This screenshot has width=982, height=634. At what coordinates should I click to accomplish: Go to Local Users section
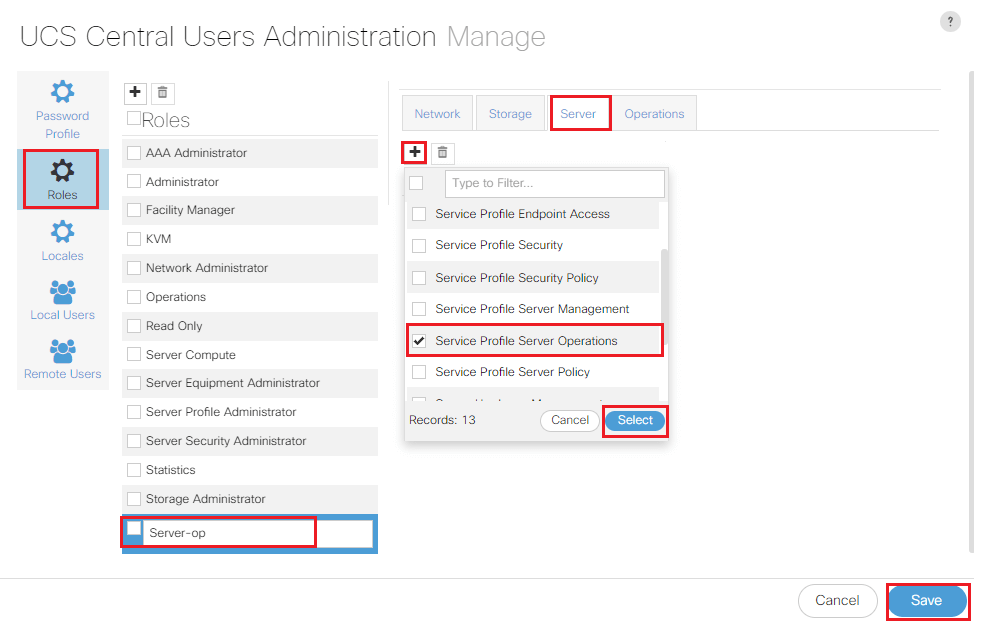[x=62, y=292]
